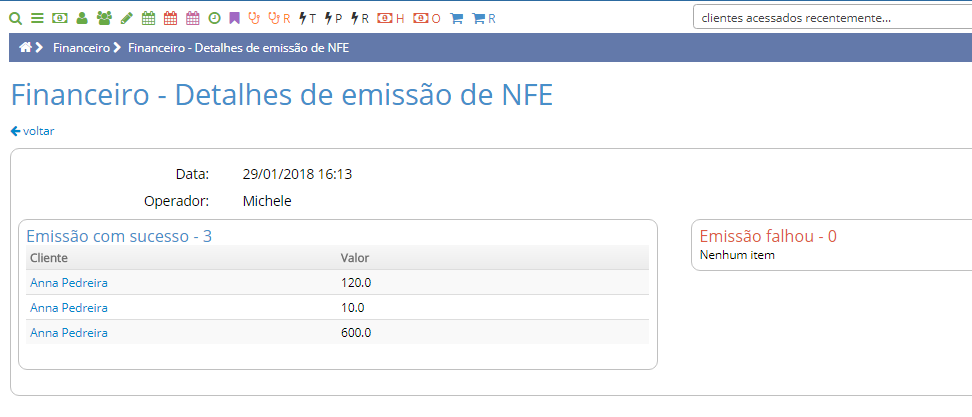This screenshot has width=972, height=417.
Task: Open Anna Pedreira link with value 120.0
Action: point(69,283)
